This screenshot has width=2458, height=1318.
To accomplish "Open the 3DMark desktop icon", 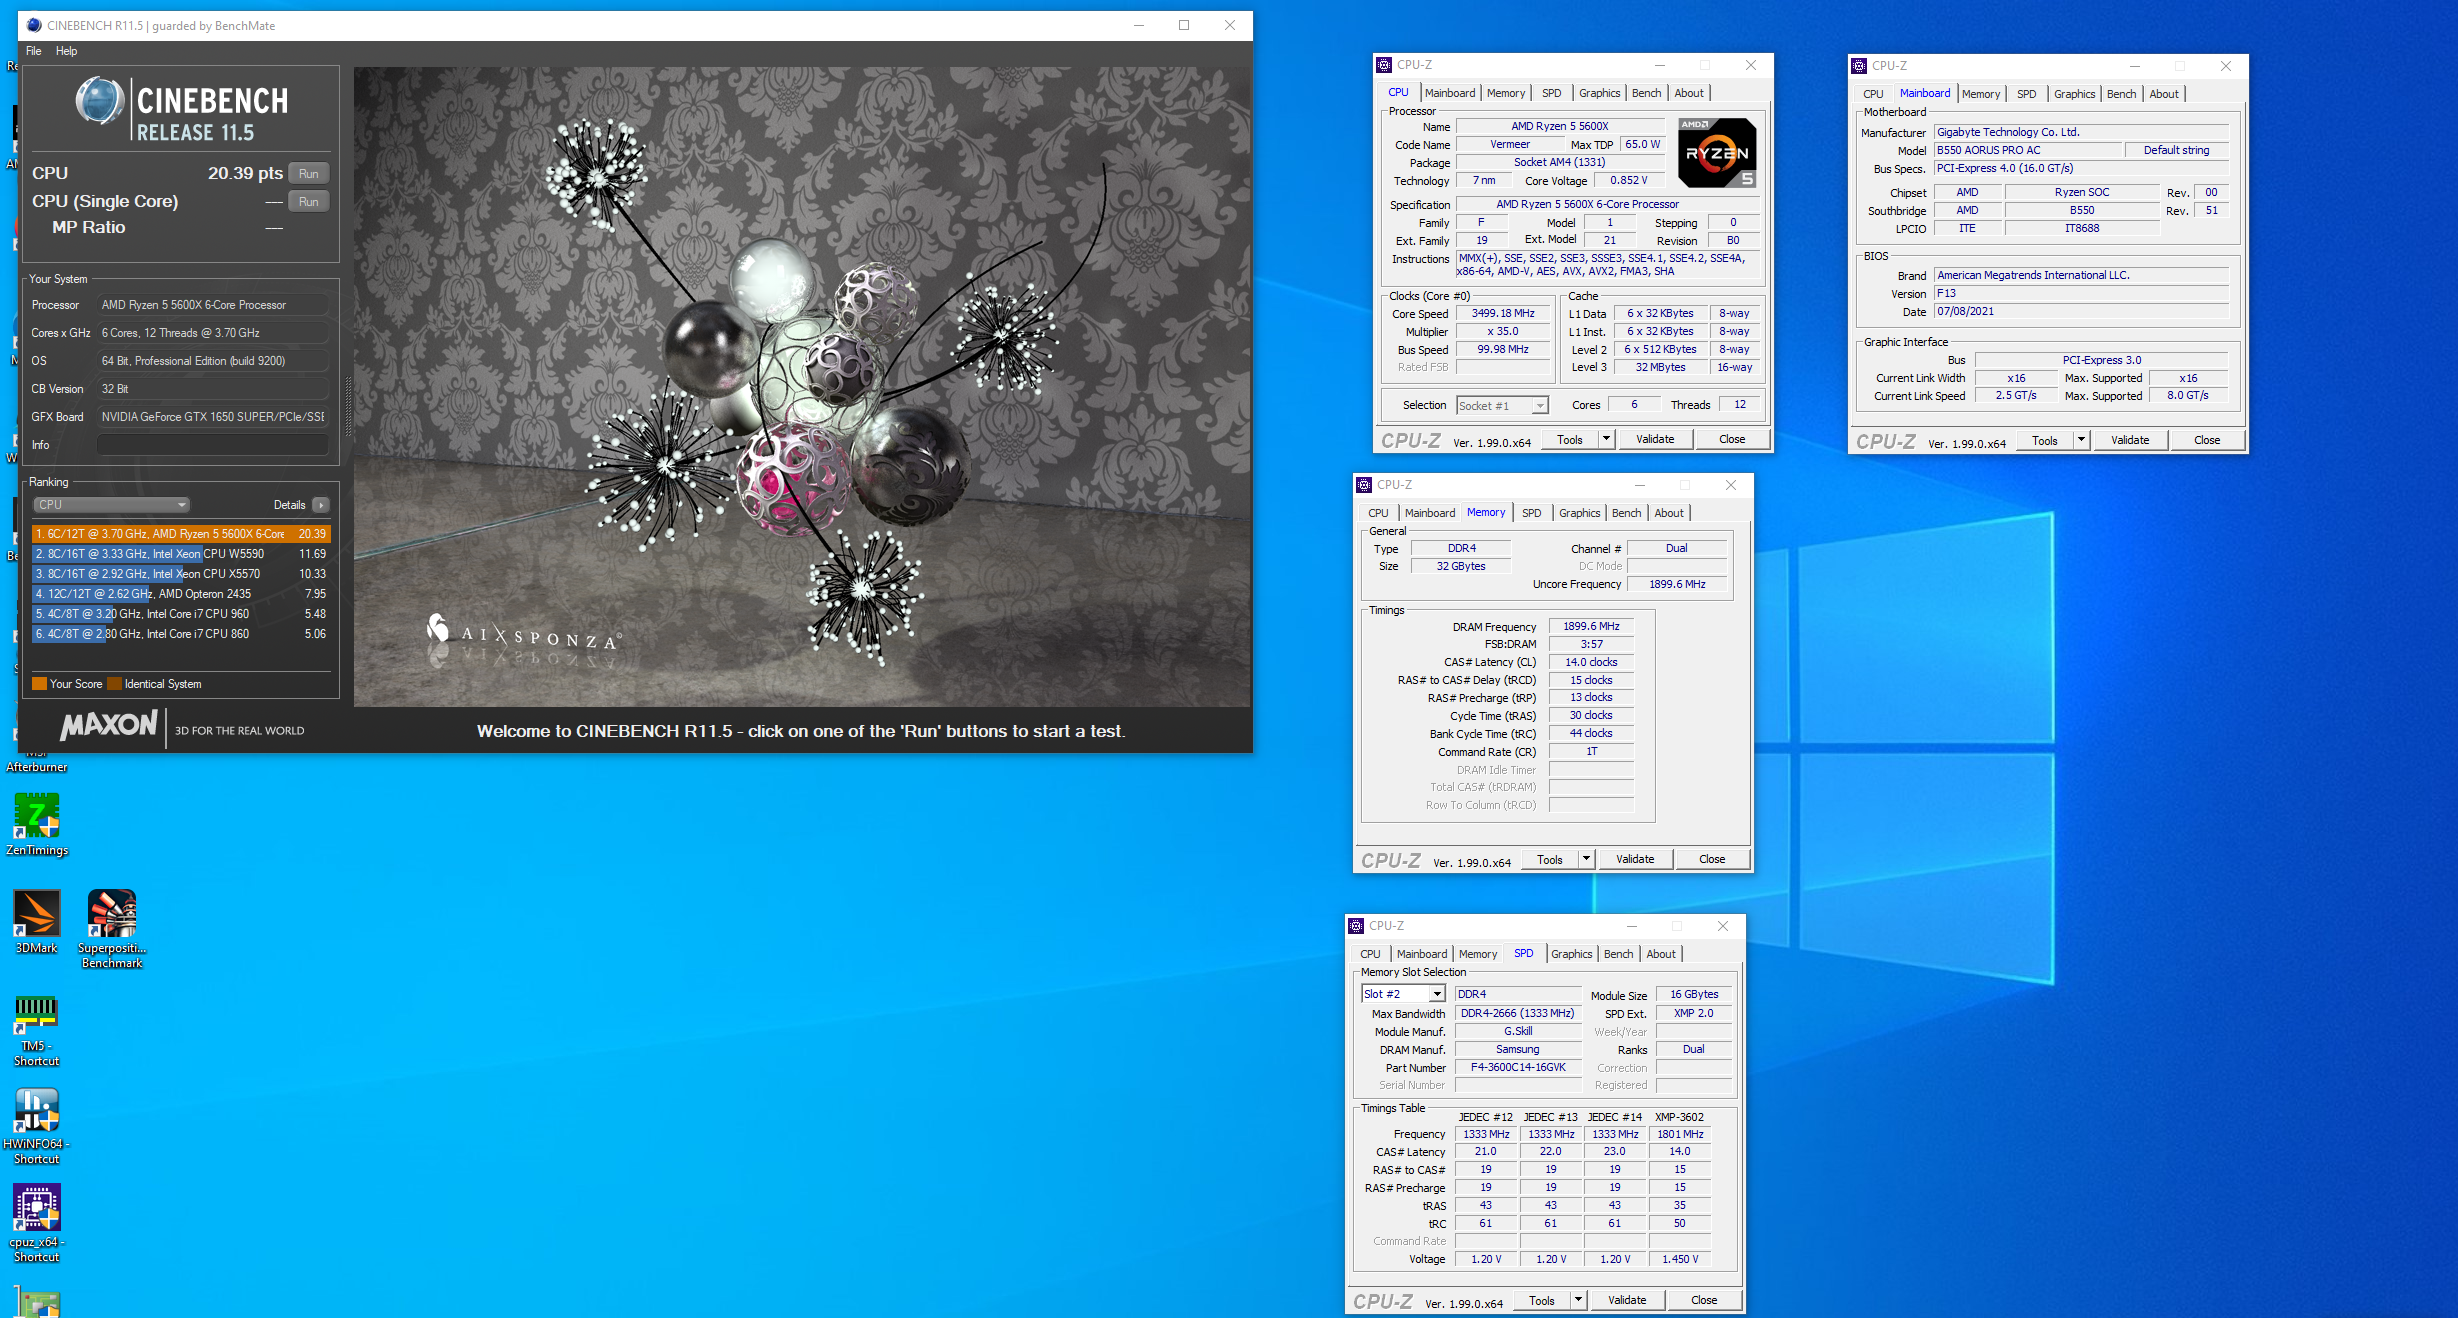I will pos(37,922).
